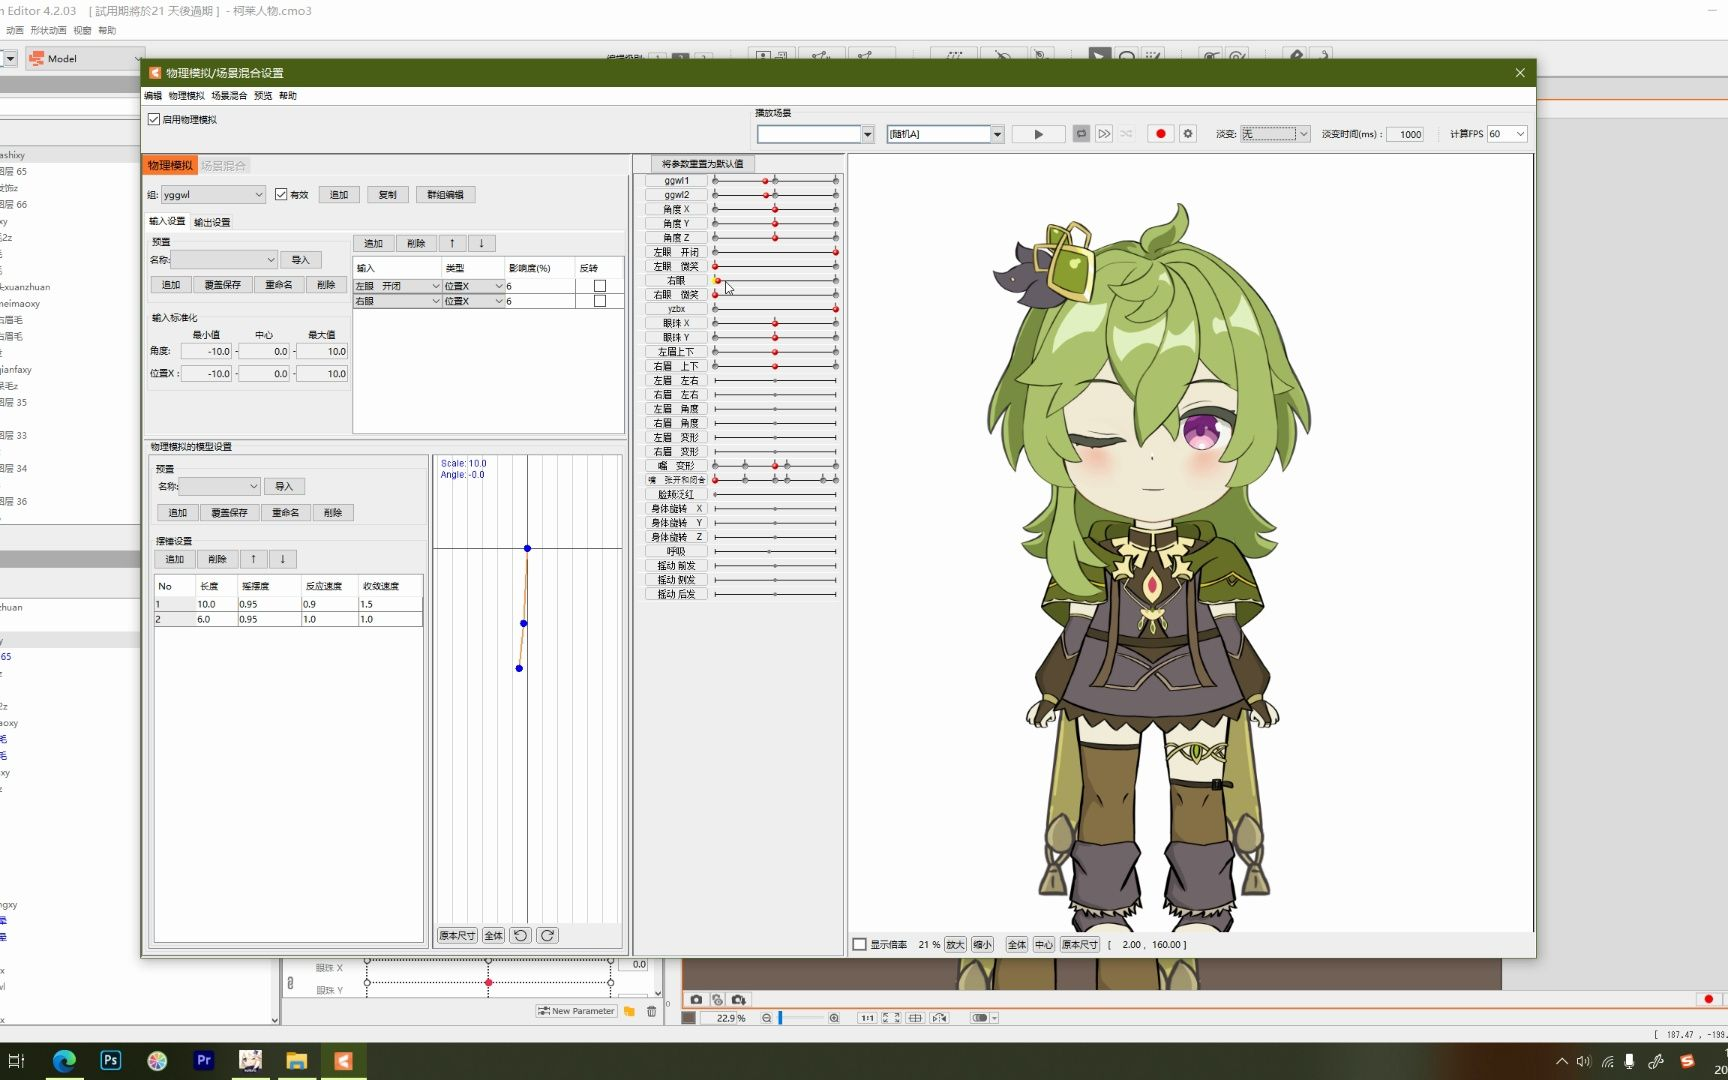Zoom out the main canvas
The height and width of the screenshot is (1080, 1728).
click(767, 1018)
